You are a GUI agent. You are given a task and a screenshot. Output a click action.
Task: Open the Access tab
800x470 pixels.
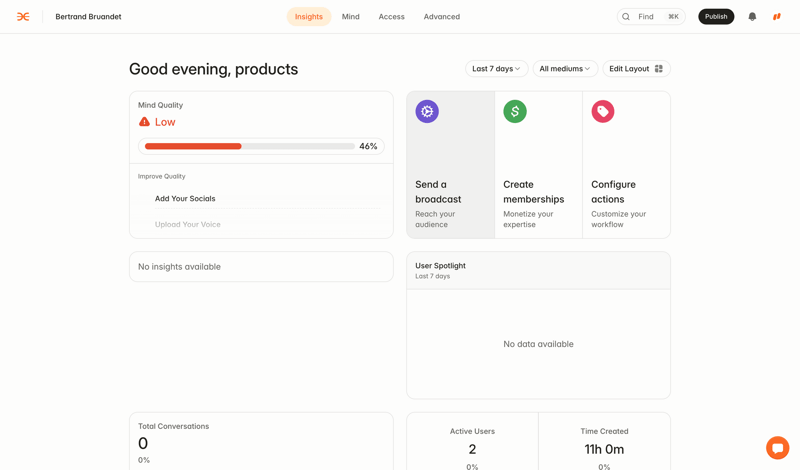391,17
